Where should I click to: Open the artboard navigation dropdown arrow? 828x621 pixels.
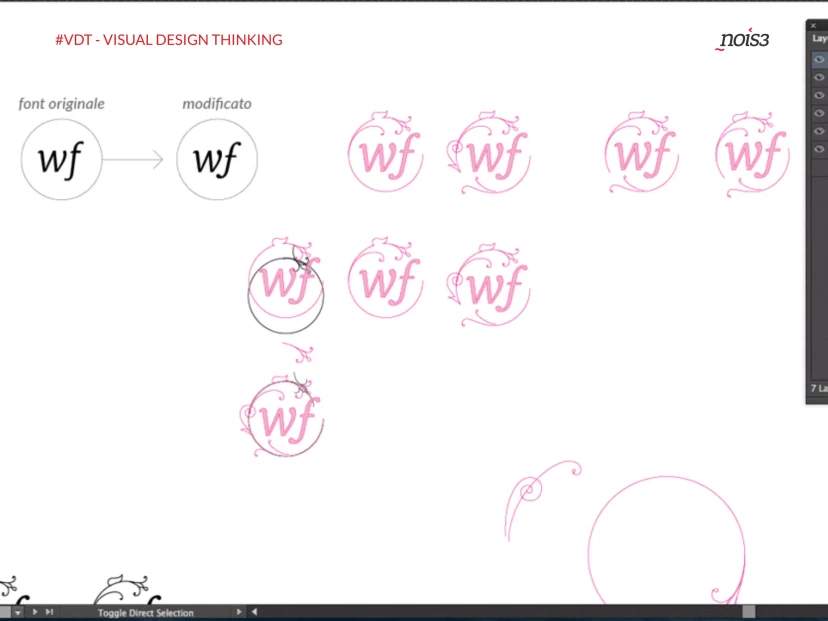[18, 613]
